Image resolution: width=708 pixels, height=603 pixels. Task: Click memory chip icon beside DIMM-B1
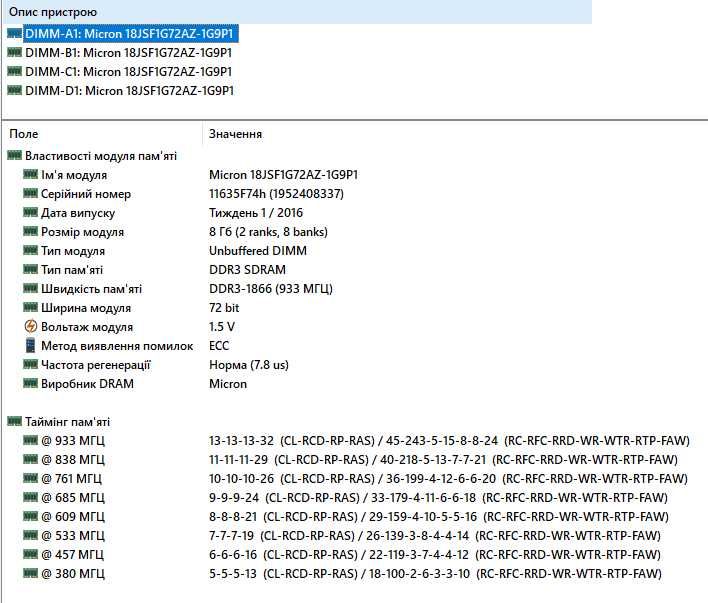[14, 52]
